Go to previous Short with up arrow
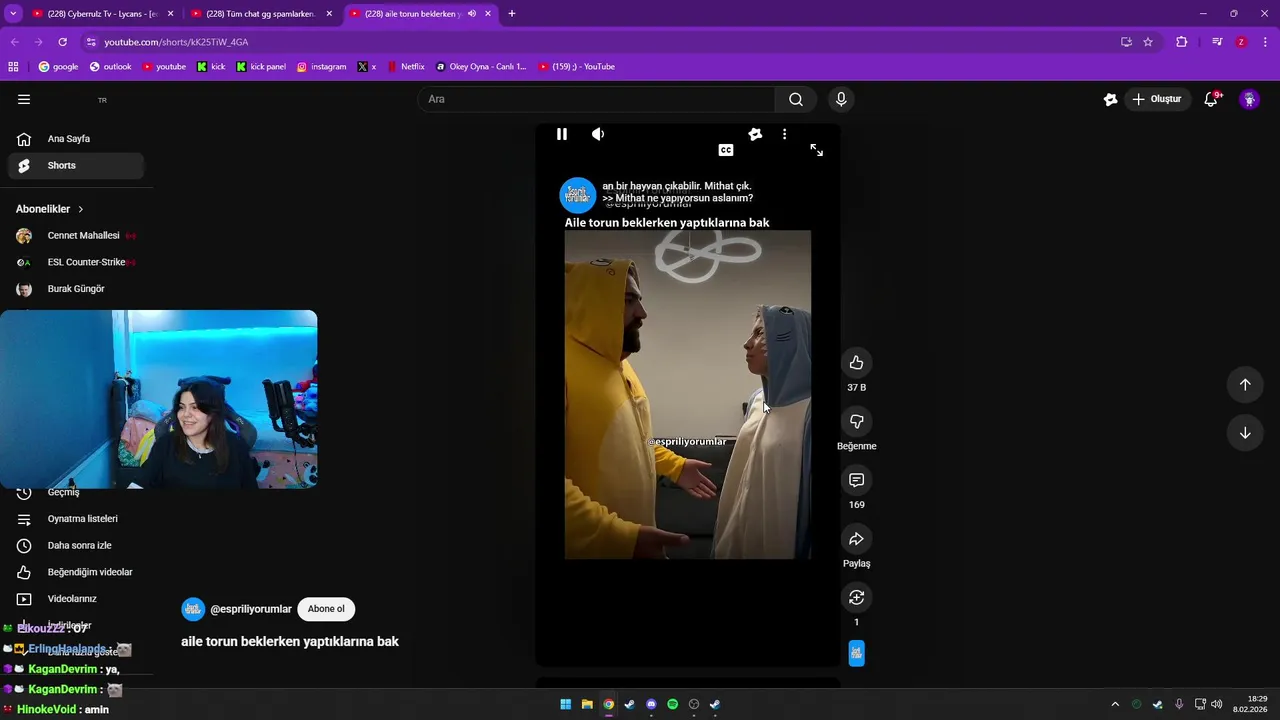 (x=1245, y=385)
